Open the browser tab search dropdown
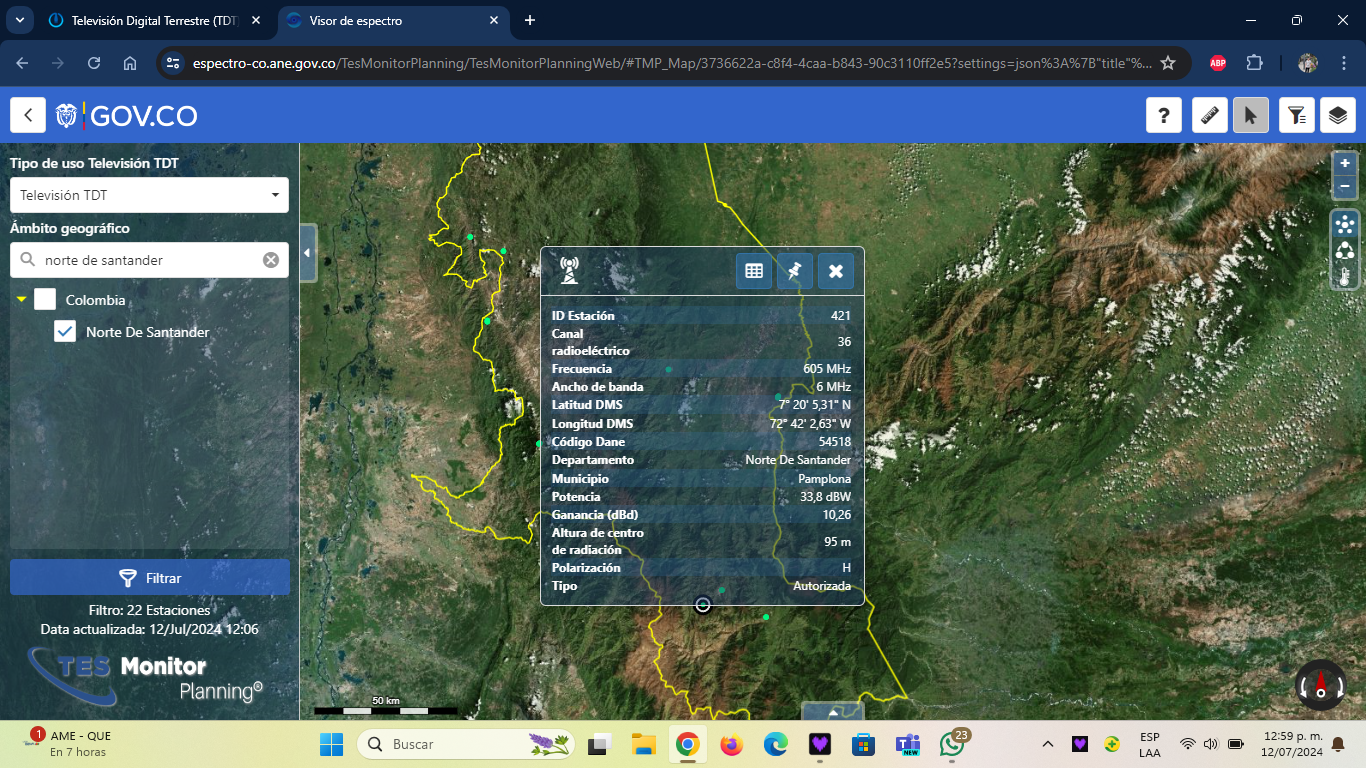Image resolution: width=1366 pixels, height=768 pixels. pyautogui.click(x=18, y=20)
